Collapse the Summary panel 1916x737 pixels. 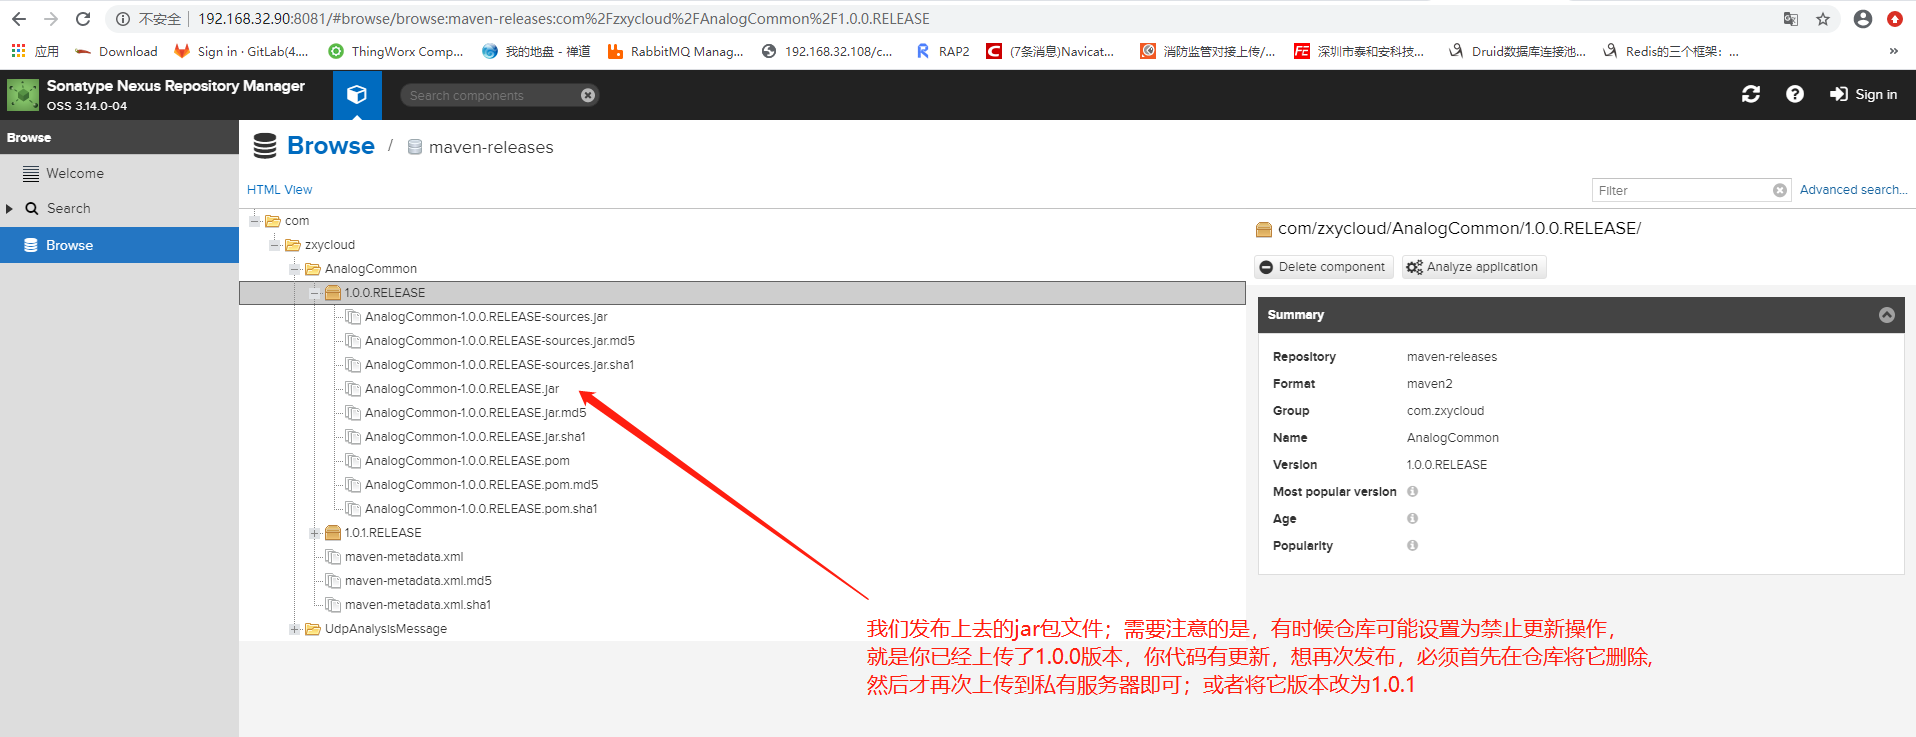tap(1887, 315)
